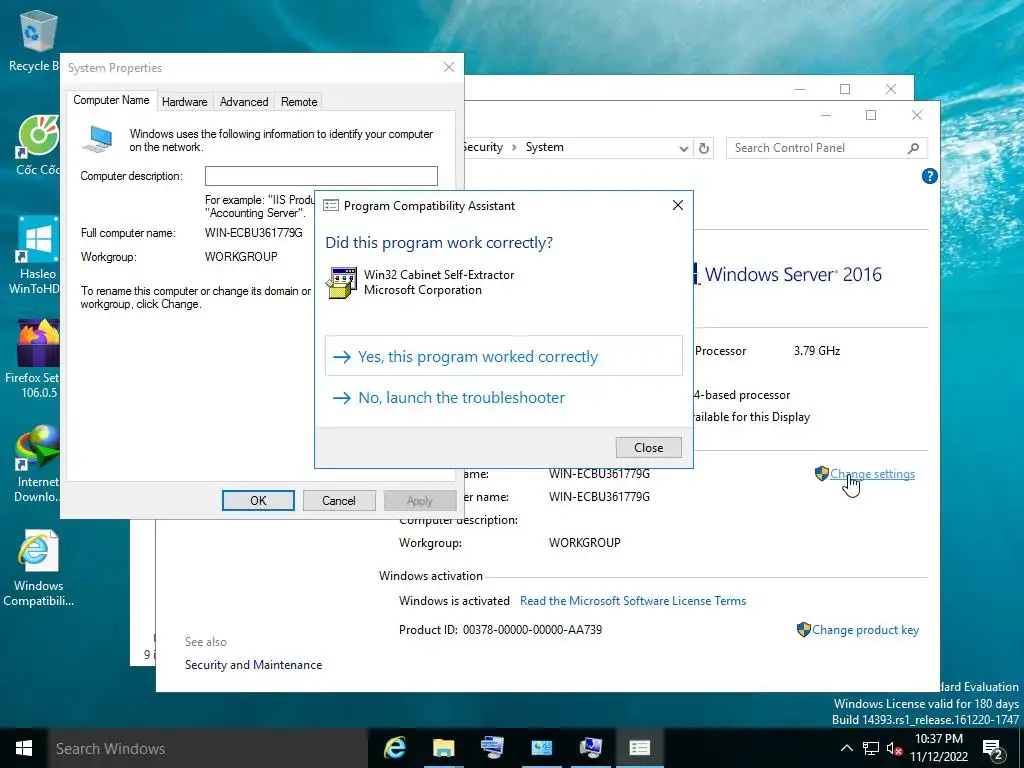Click the computer icon in System Properties
The width and height of the screenshot is (1024, 768).
(x=97, y=139)
